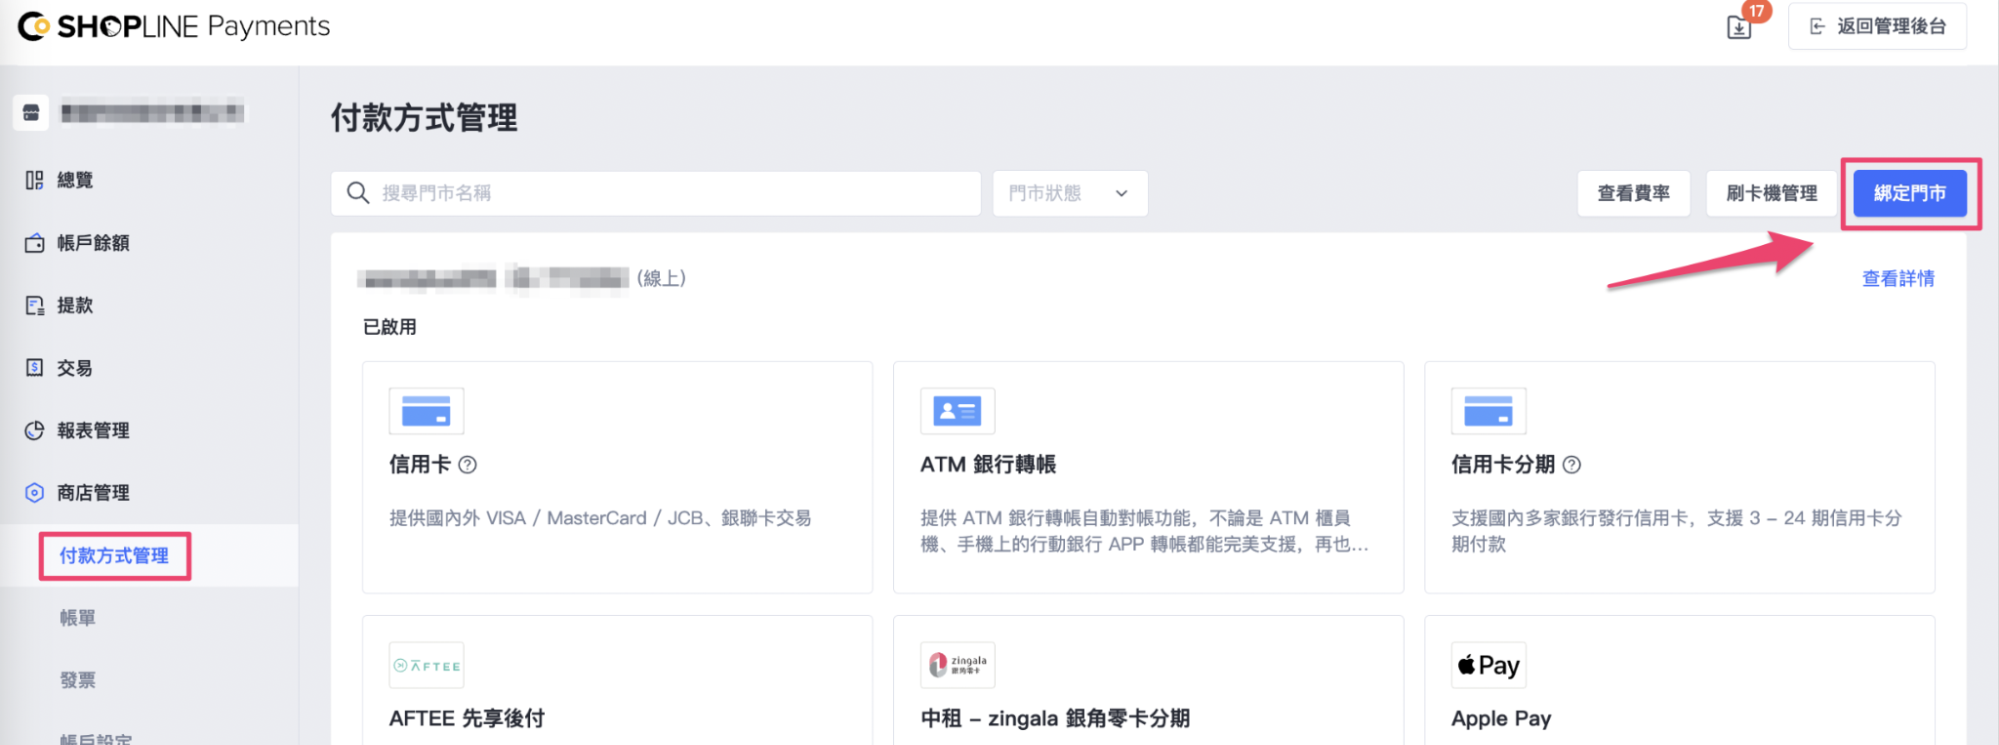Click the magnifier icon in the search box
Viewport: 1999px width, 745px height.
(x=357, y=193)
